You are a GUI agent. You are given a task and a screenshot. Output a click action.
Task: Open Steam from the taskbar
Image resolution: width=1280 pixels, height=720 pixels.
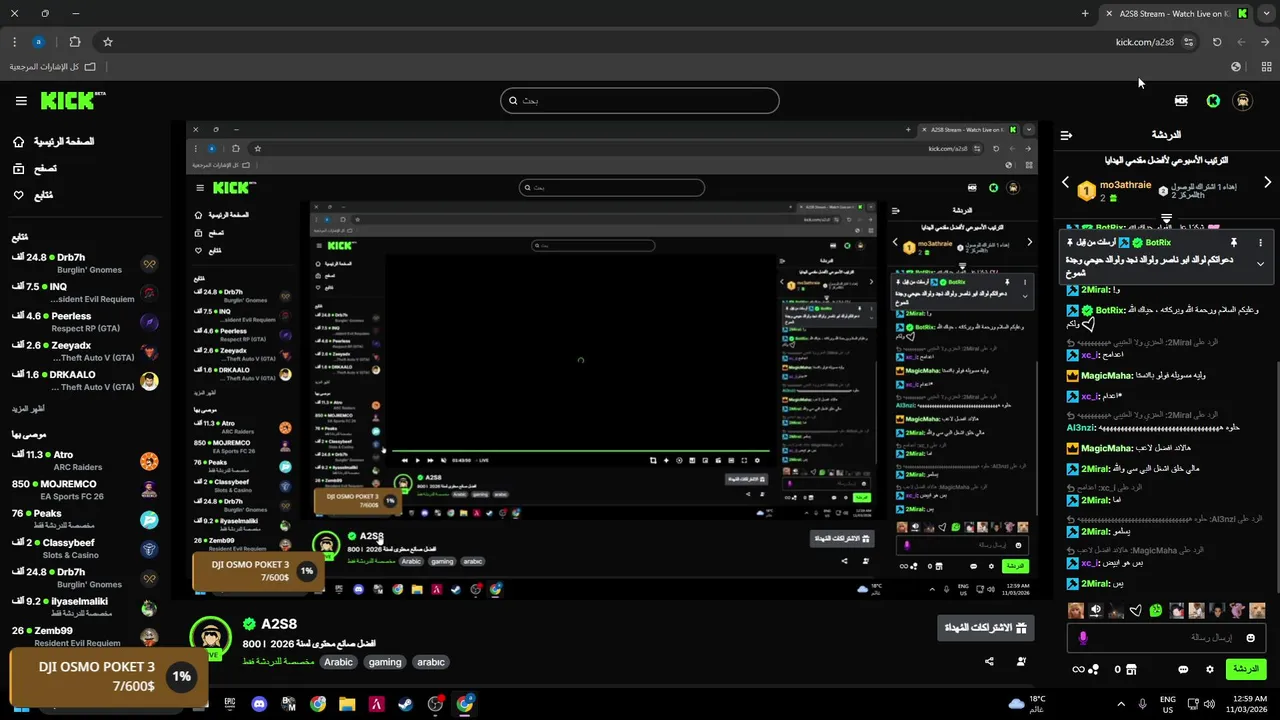click(x=406, y=704)
